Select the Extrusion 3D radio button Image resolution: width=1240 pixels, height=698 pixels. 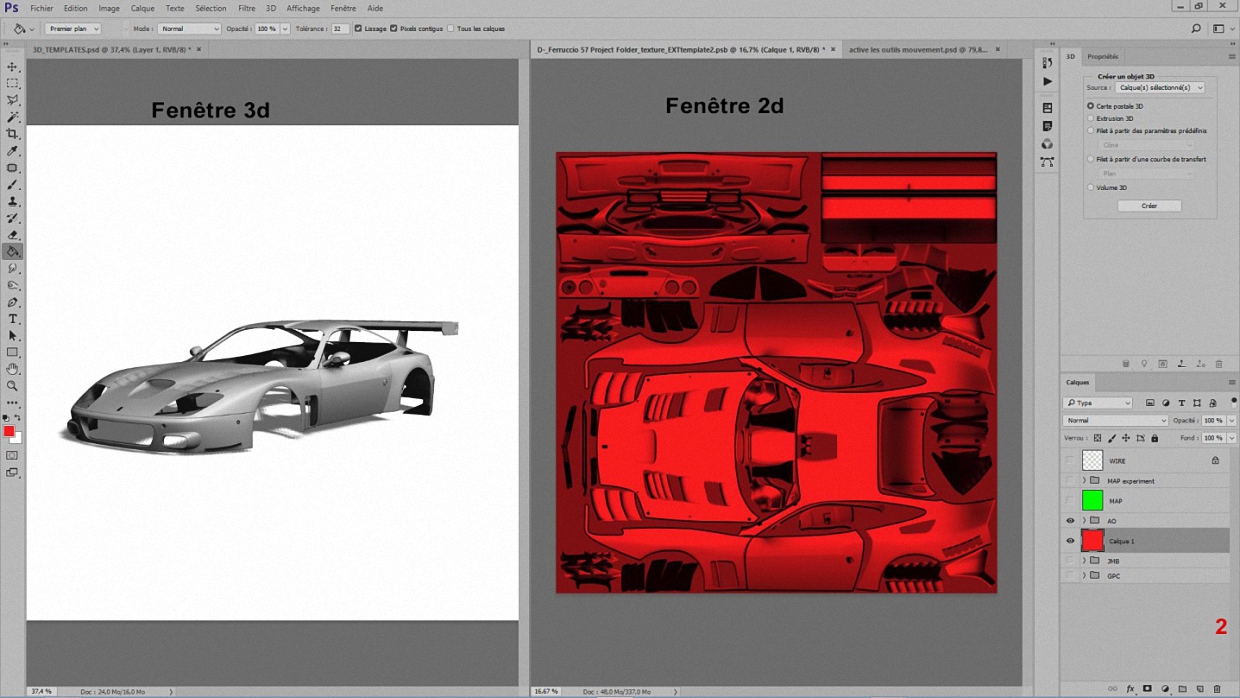coord(1091,118)
